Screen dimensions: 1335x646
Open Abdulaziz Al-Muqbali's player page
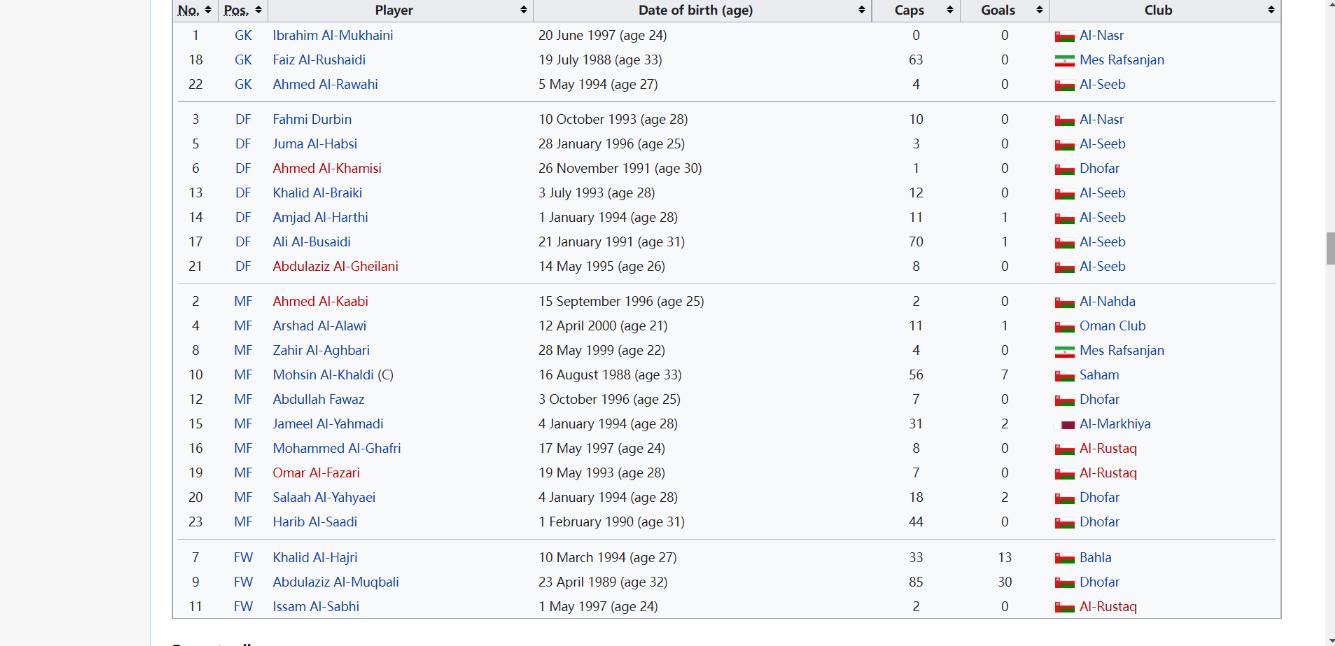point(336,582)
